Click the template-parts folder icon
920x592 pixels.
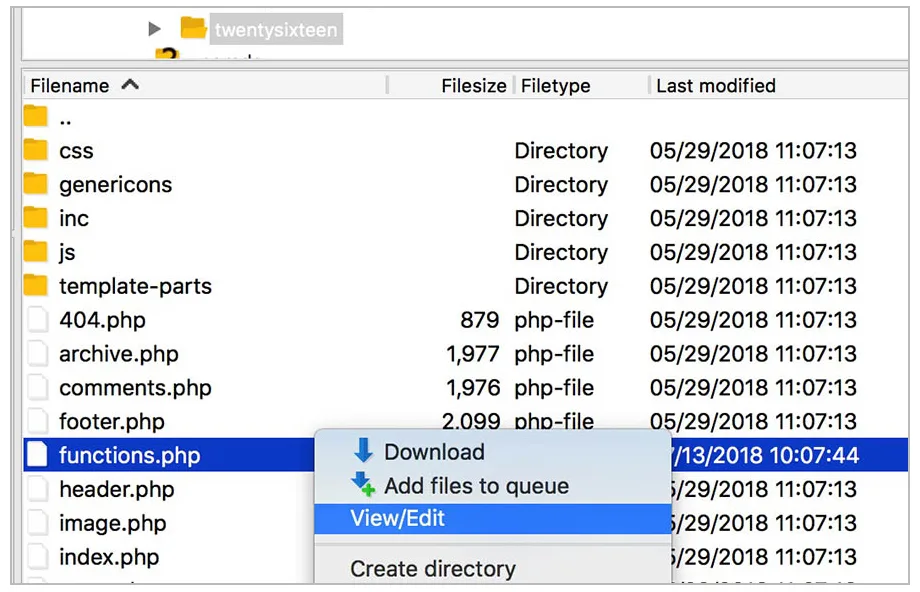coord(36,286)
